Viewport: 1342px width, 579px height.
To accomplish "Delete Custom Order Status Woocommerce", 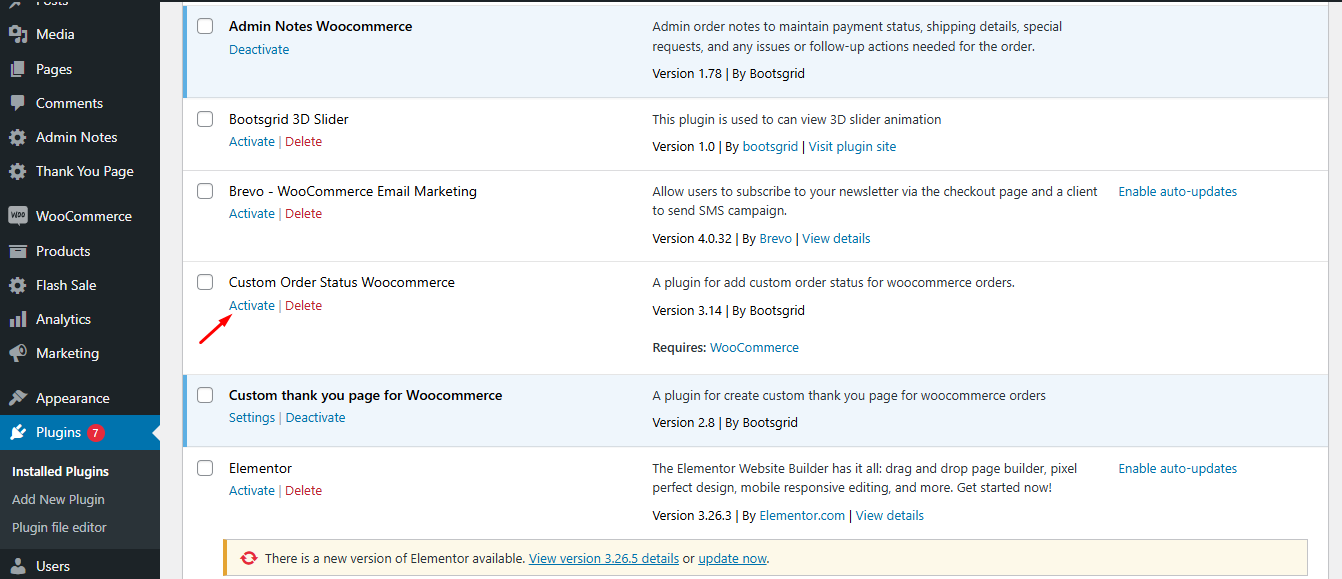I will click(304, 305).
